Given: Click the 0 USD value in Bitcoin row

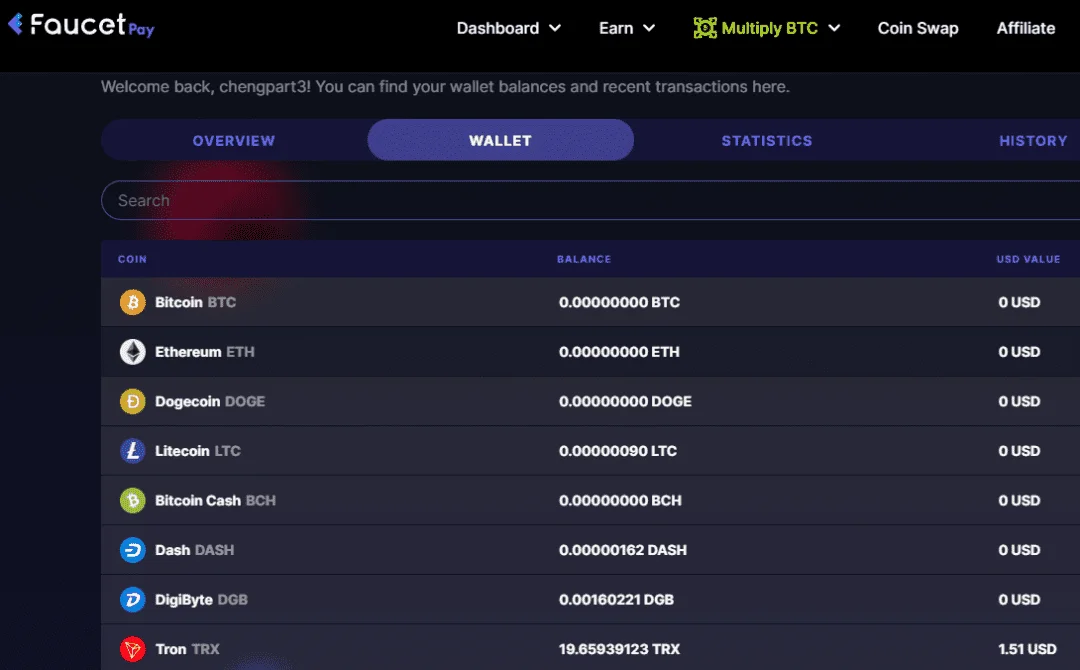Looking at the screenshot, I should pyautogui.click(x=1019, y=302).
